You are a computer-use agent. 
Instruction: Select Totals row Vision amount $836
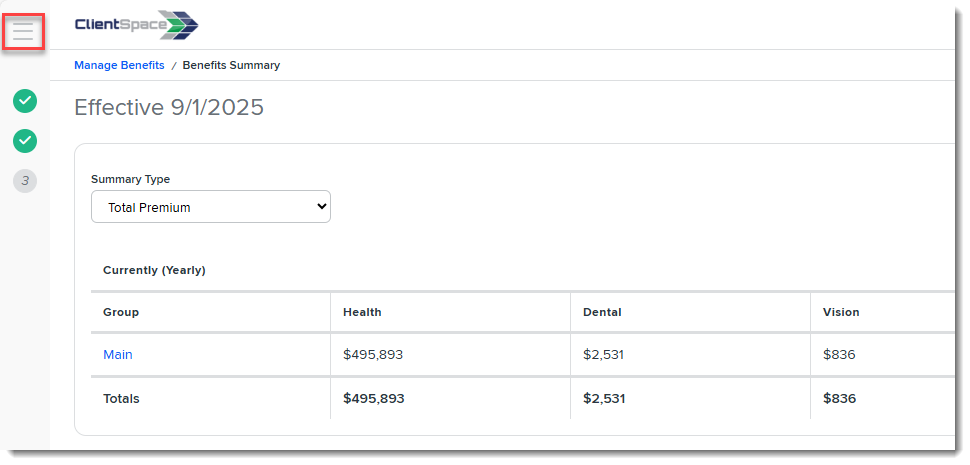[x=839, y=399]
